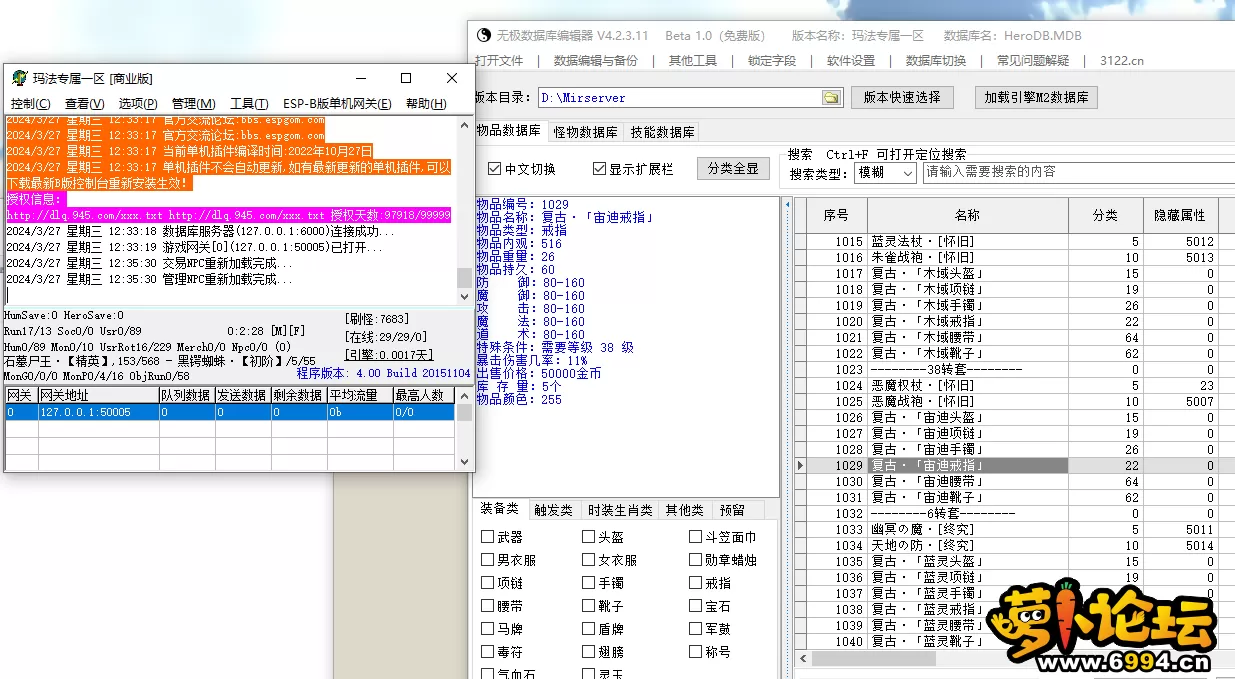Switch to the 装备类 tab

pyautogui.click(x=500, y=509)
